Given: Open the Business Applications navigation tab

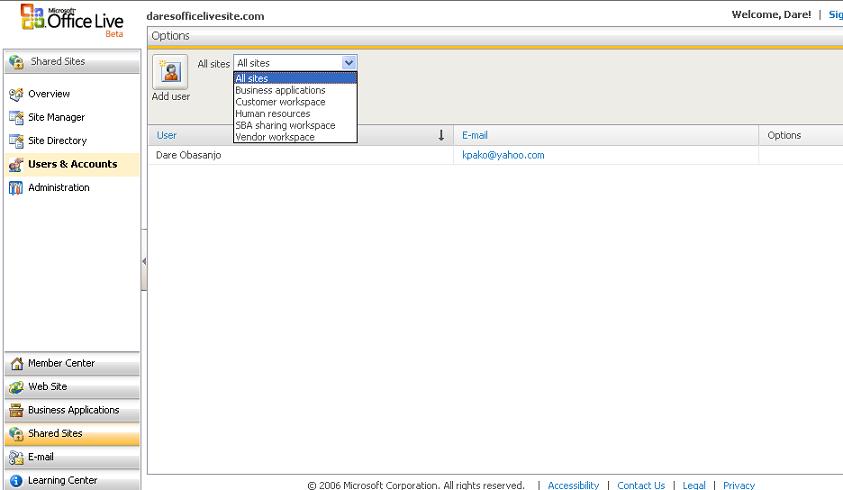Looking at the screenshot, I should 73,410.
